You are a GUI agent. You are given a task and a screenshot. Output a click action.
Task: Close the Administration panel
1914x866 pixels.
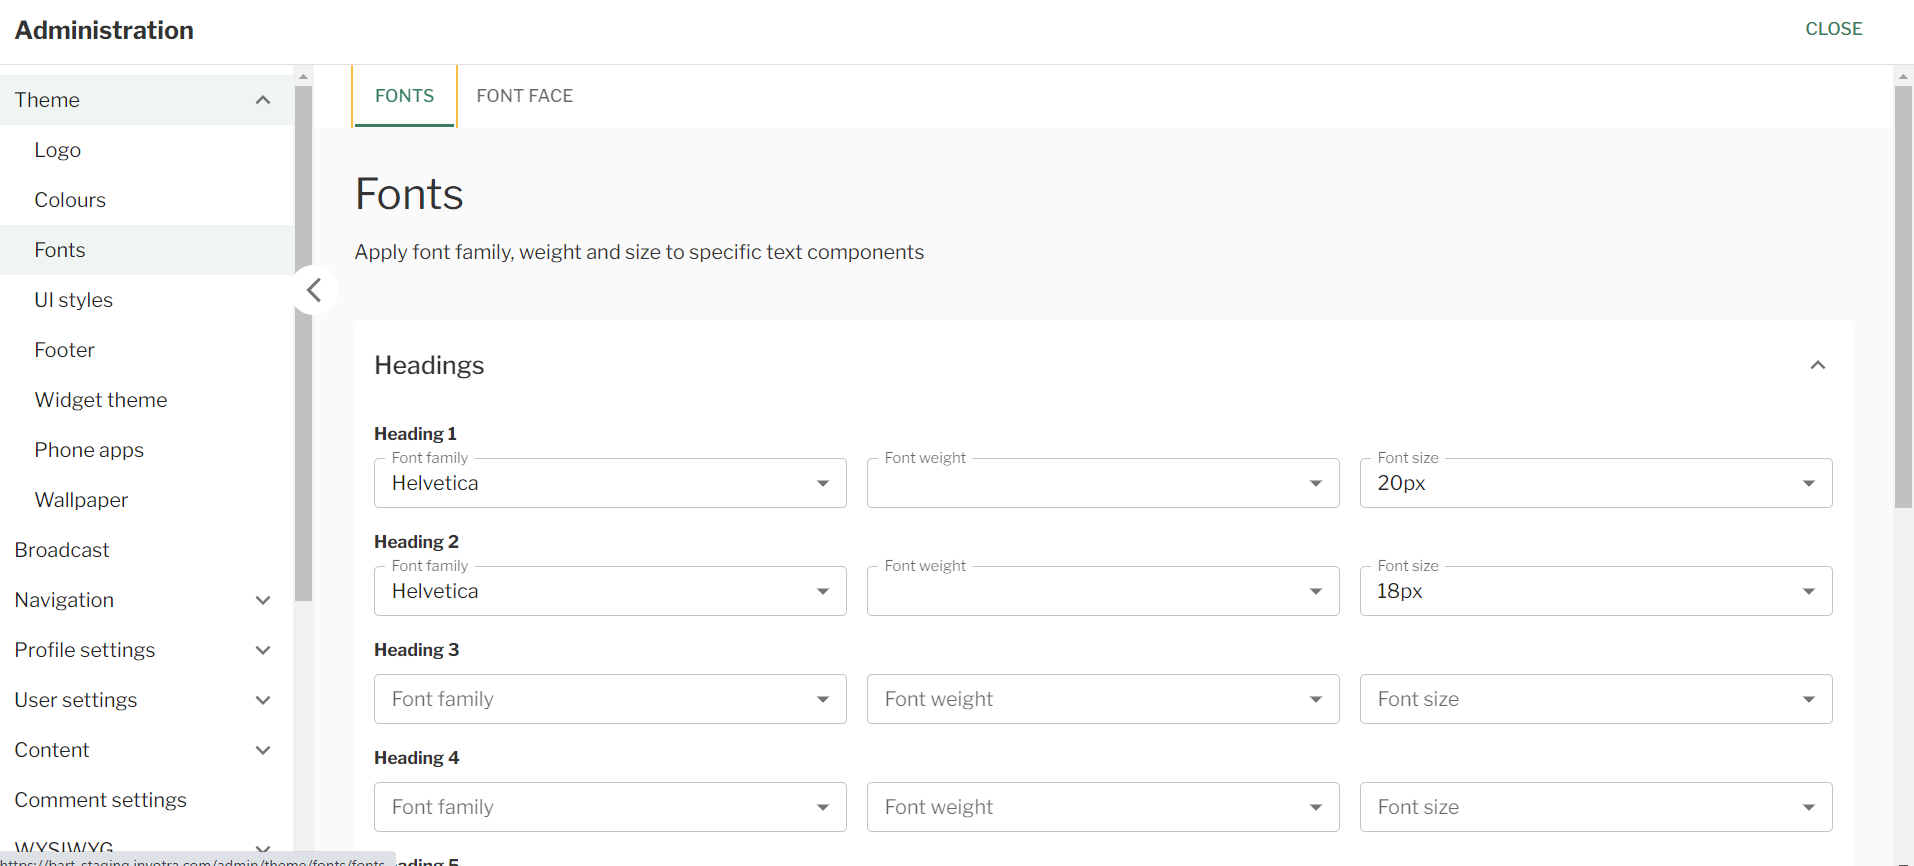[1833, 29]
